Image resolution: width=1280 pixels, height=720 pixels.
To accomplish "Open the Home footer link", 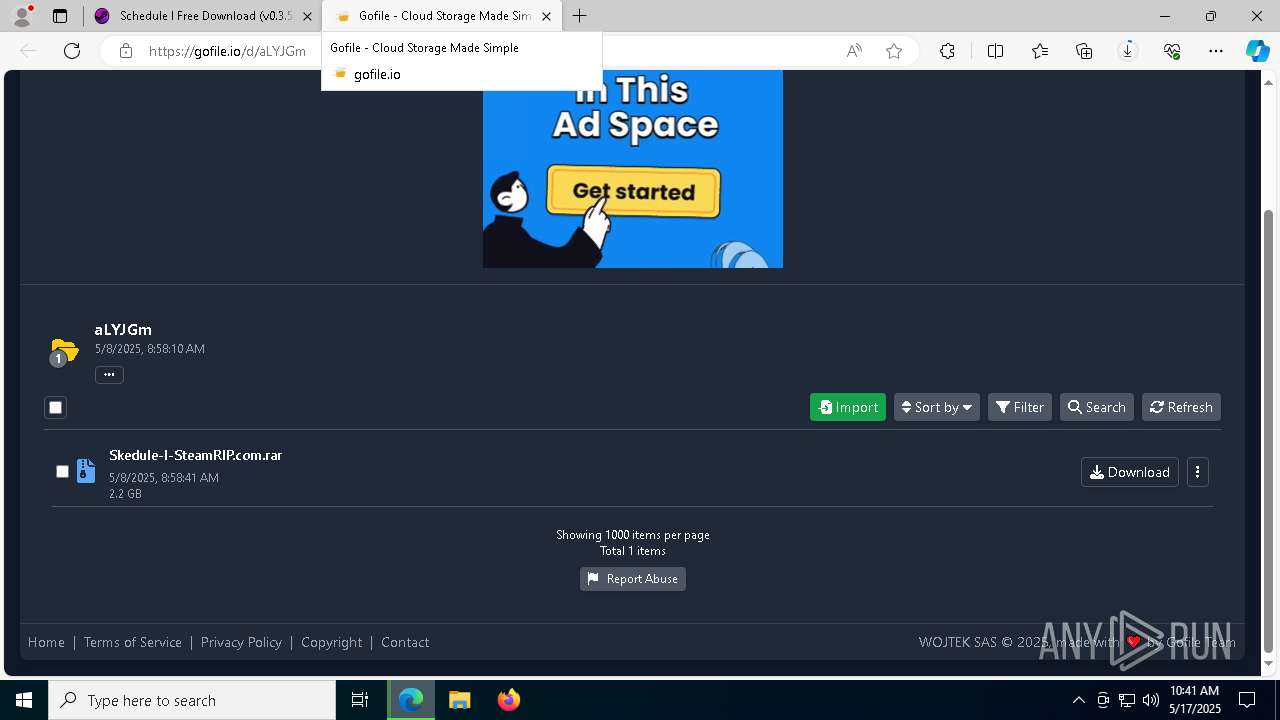I will click(46, 642).
